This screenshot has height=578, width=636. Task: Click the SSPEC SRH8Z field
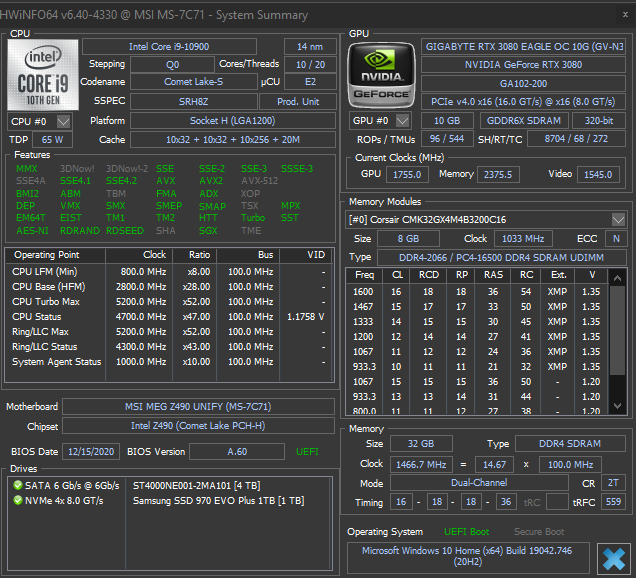(193, 101)
